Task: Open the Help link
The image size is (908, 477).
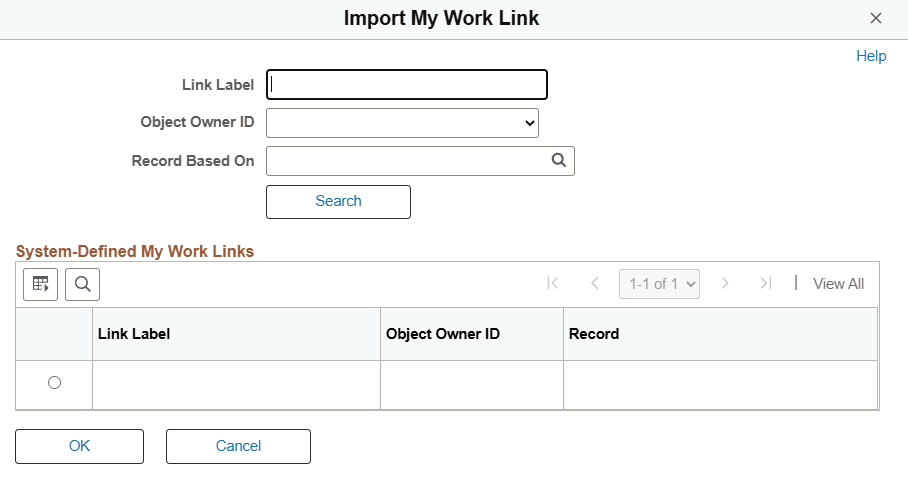Action: click(x=870, y=56)
